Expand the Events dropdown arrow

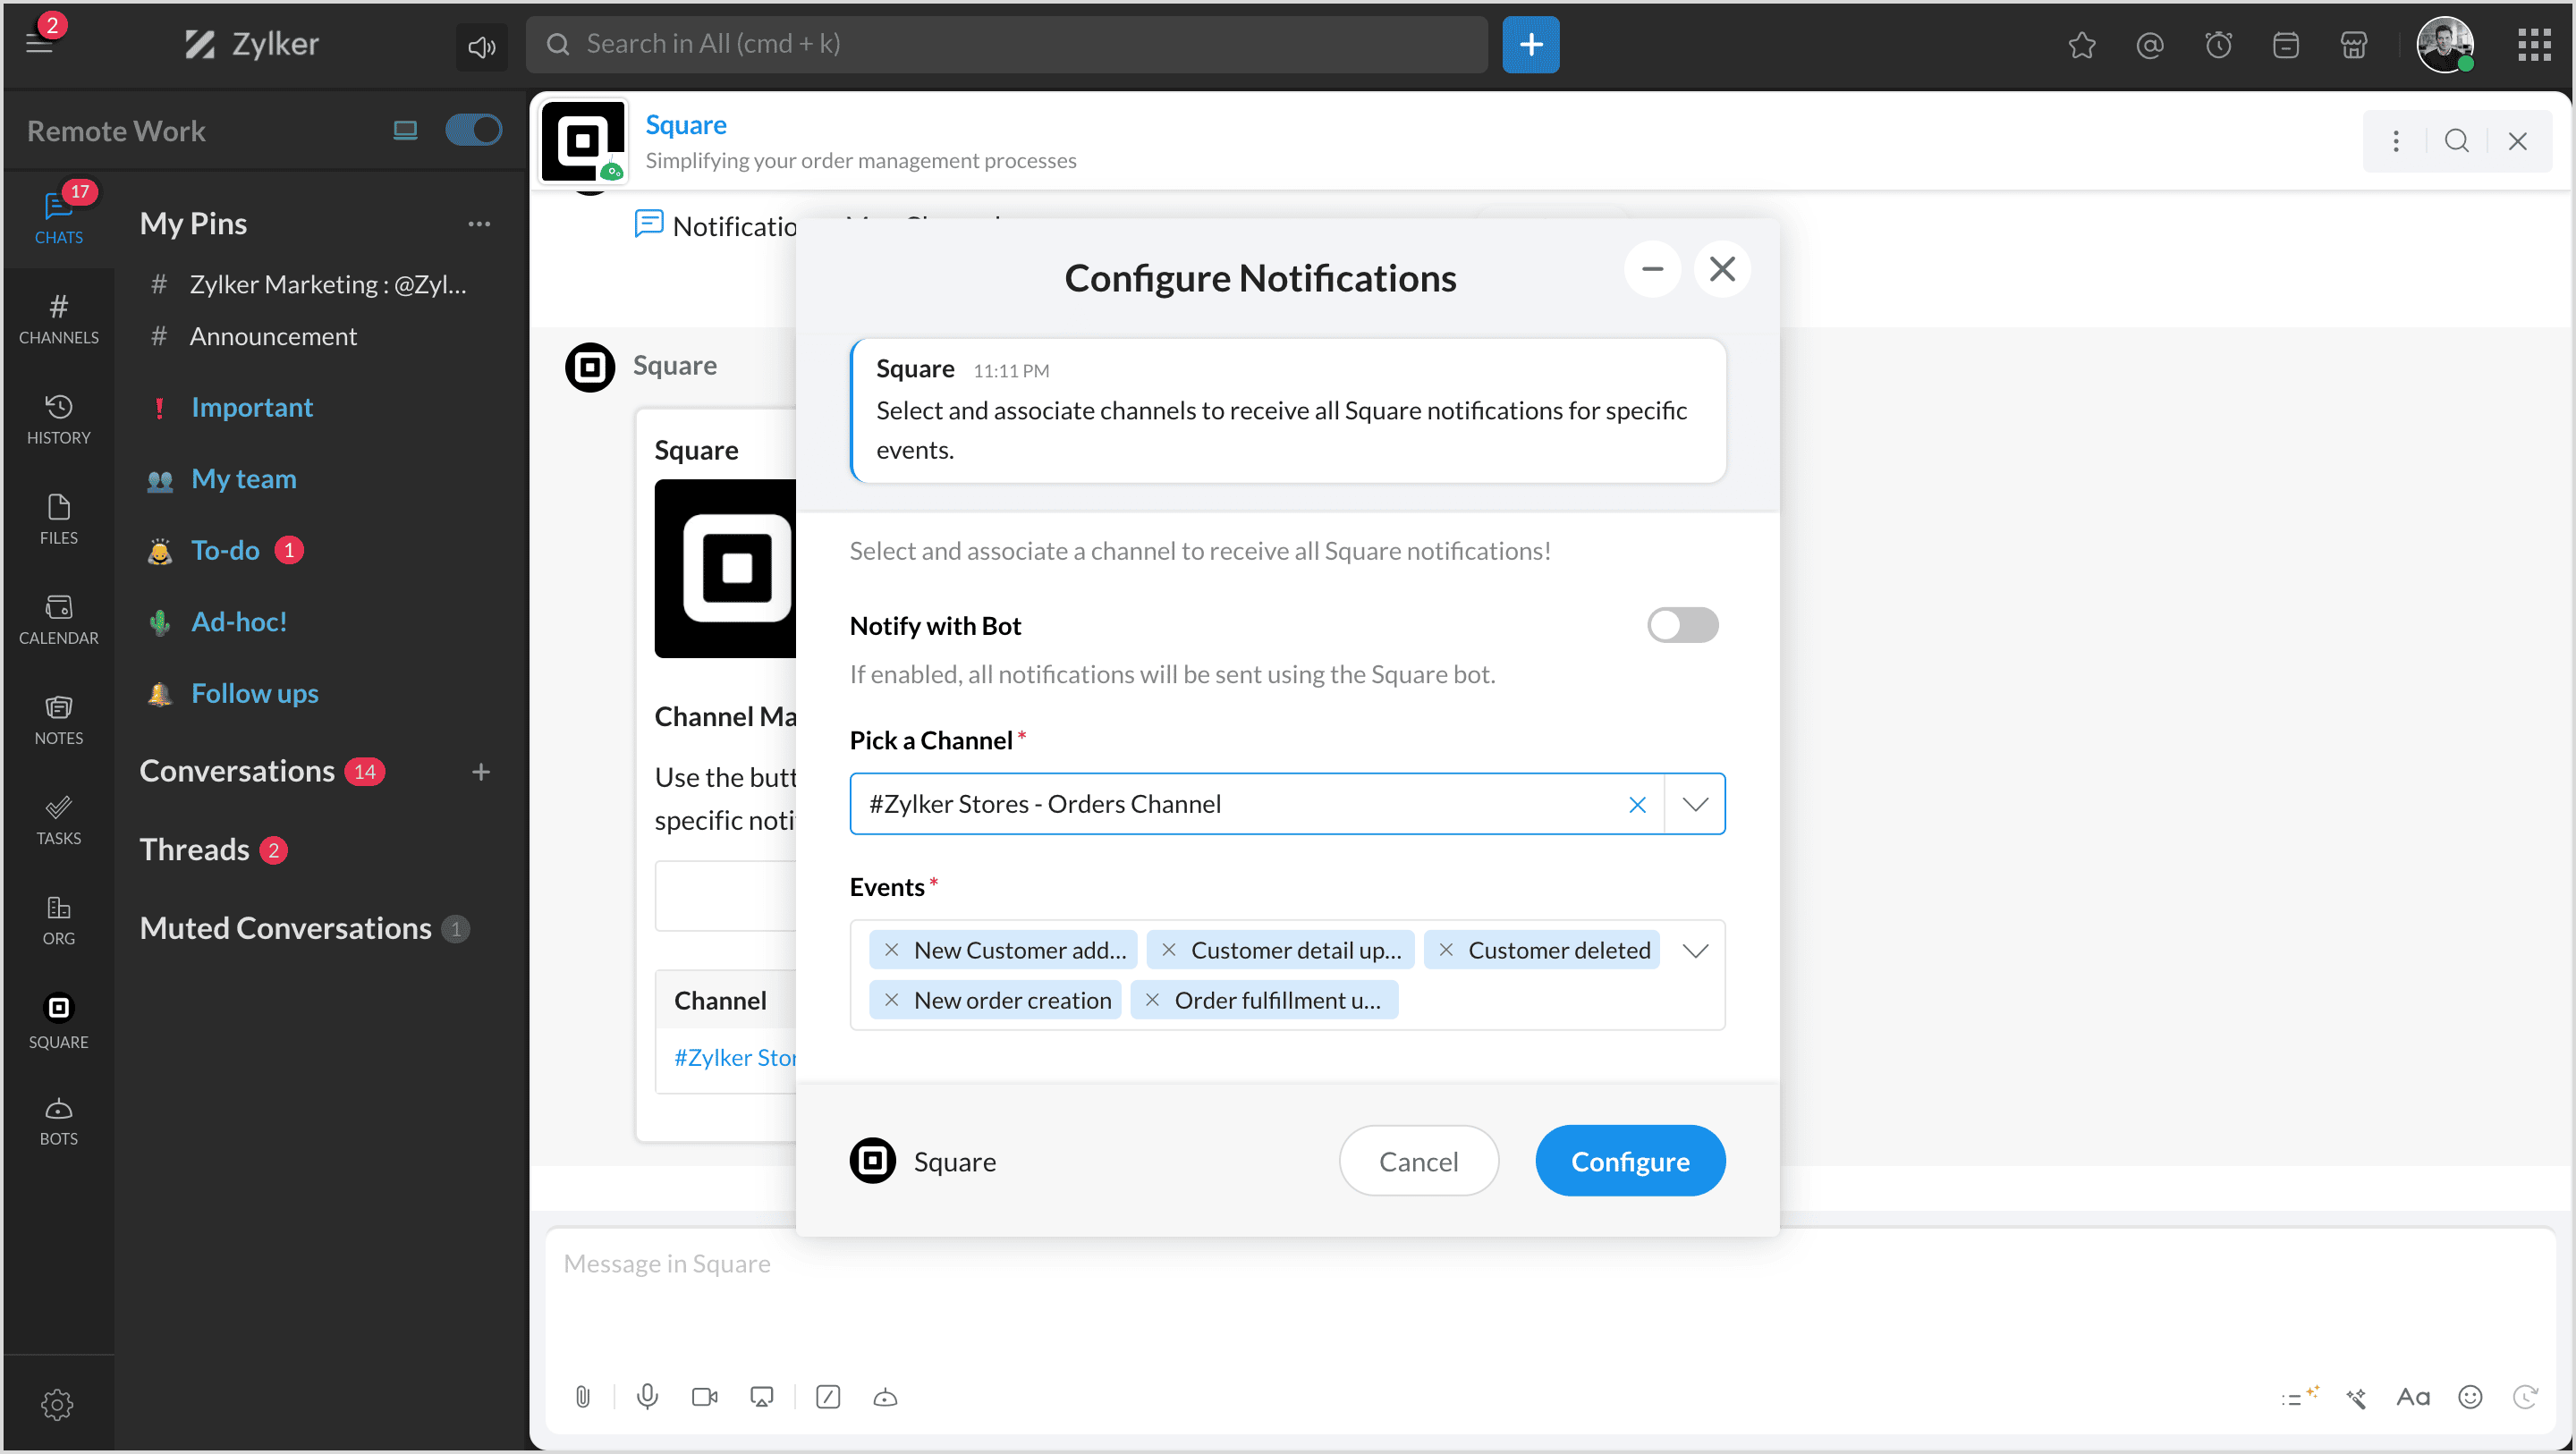point(1695,950)
